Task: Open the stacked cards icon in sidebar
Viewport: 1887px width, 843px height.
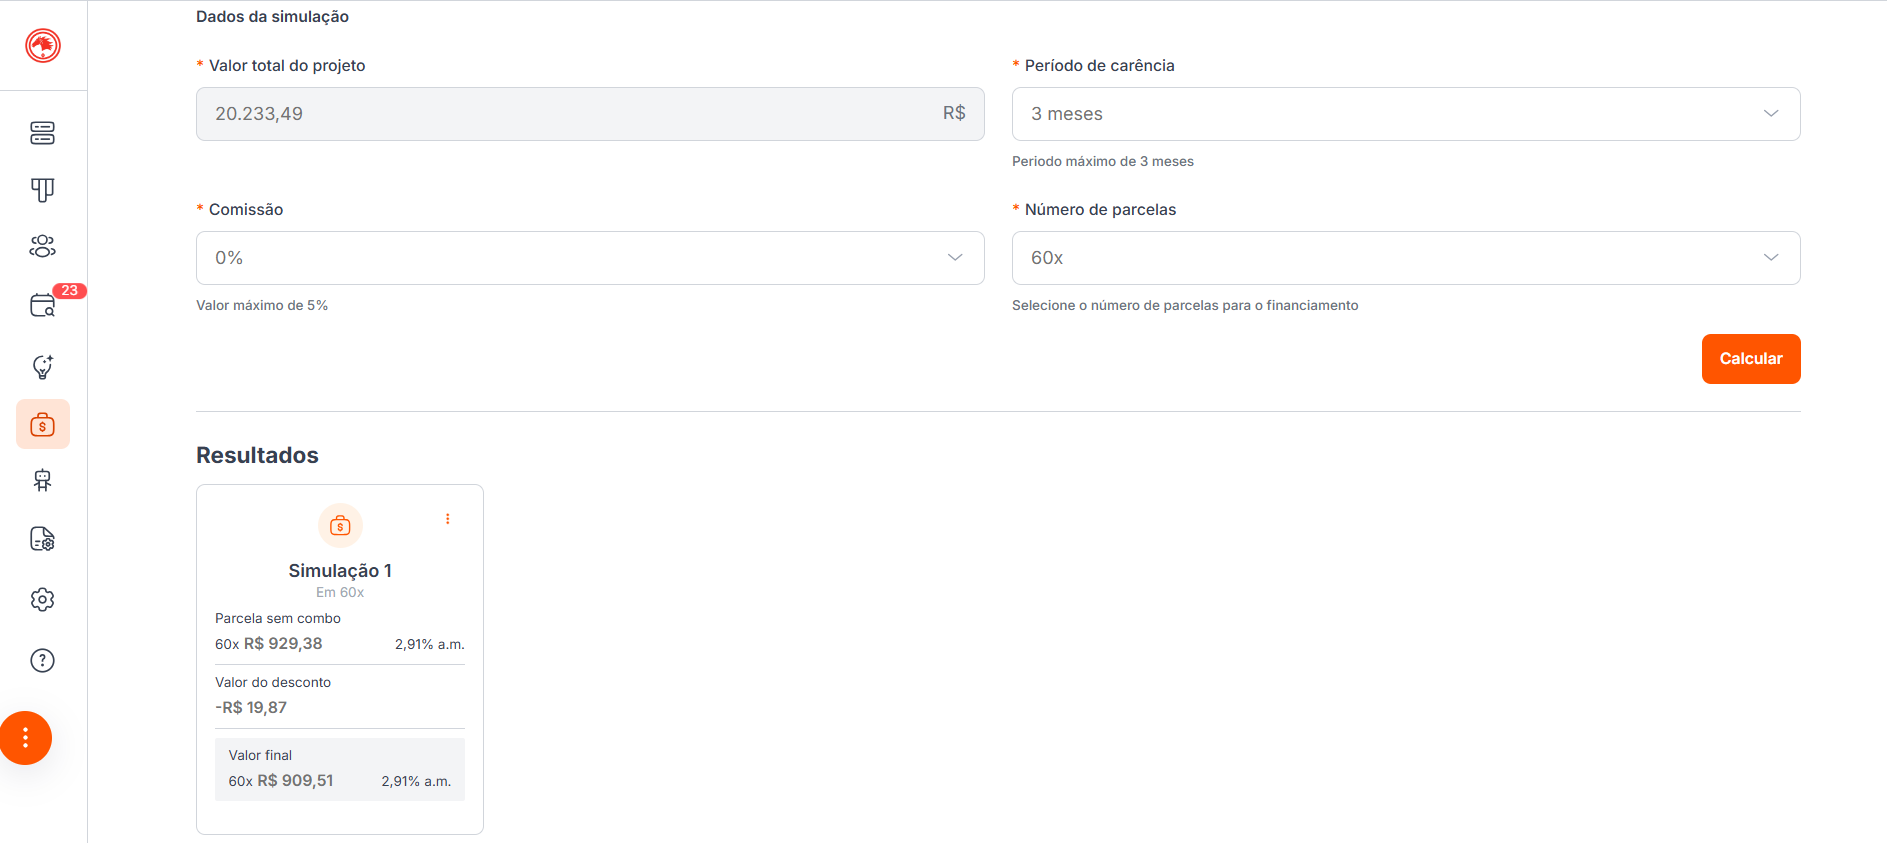Action: click(x=42, y=133)
